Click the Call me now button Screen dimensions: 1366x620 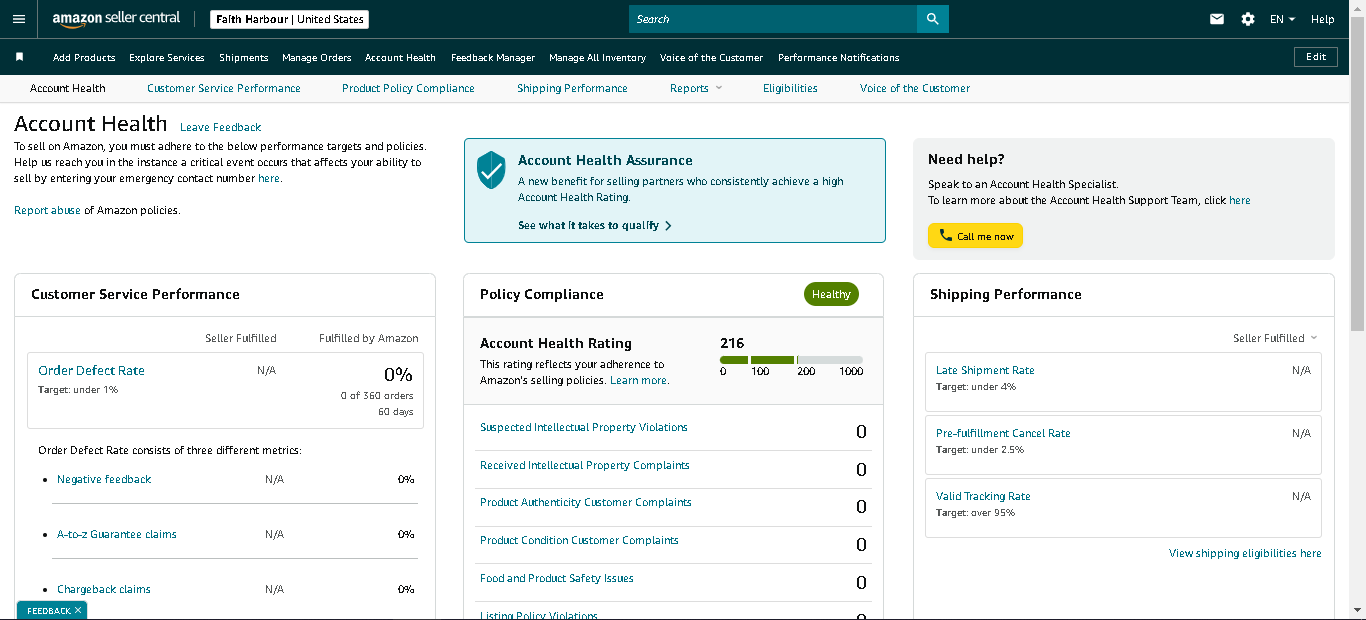[975, 236]
